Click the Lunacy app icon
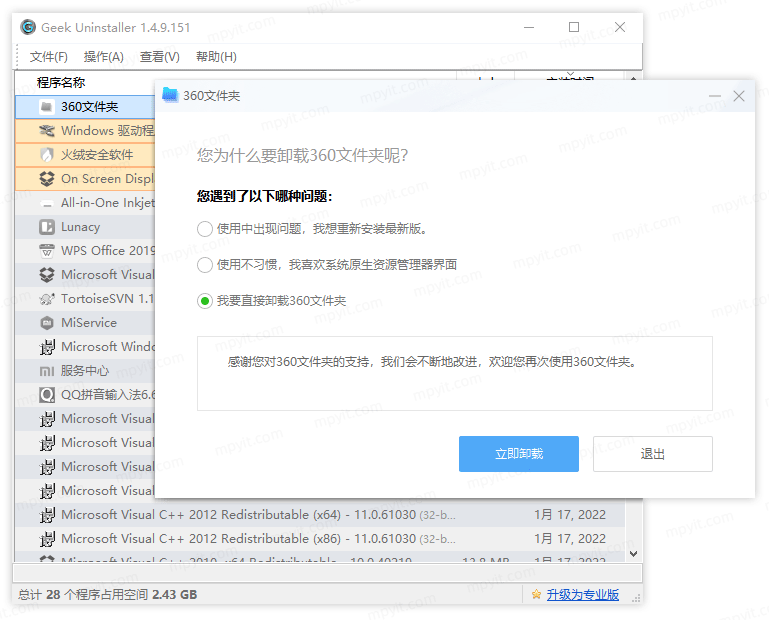This screenshot has width=769, height=620. pyautogui.click(x=47, y=227)
